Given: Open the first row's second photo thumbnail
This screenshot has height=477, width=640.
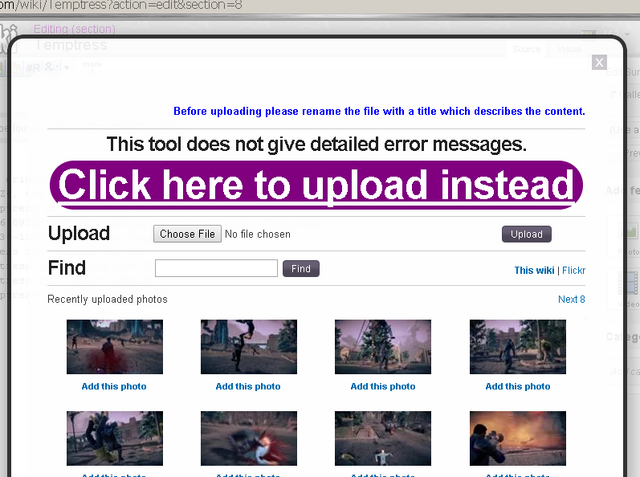Looking at the screenshot, I should point(249,346).
